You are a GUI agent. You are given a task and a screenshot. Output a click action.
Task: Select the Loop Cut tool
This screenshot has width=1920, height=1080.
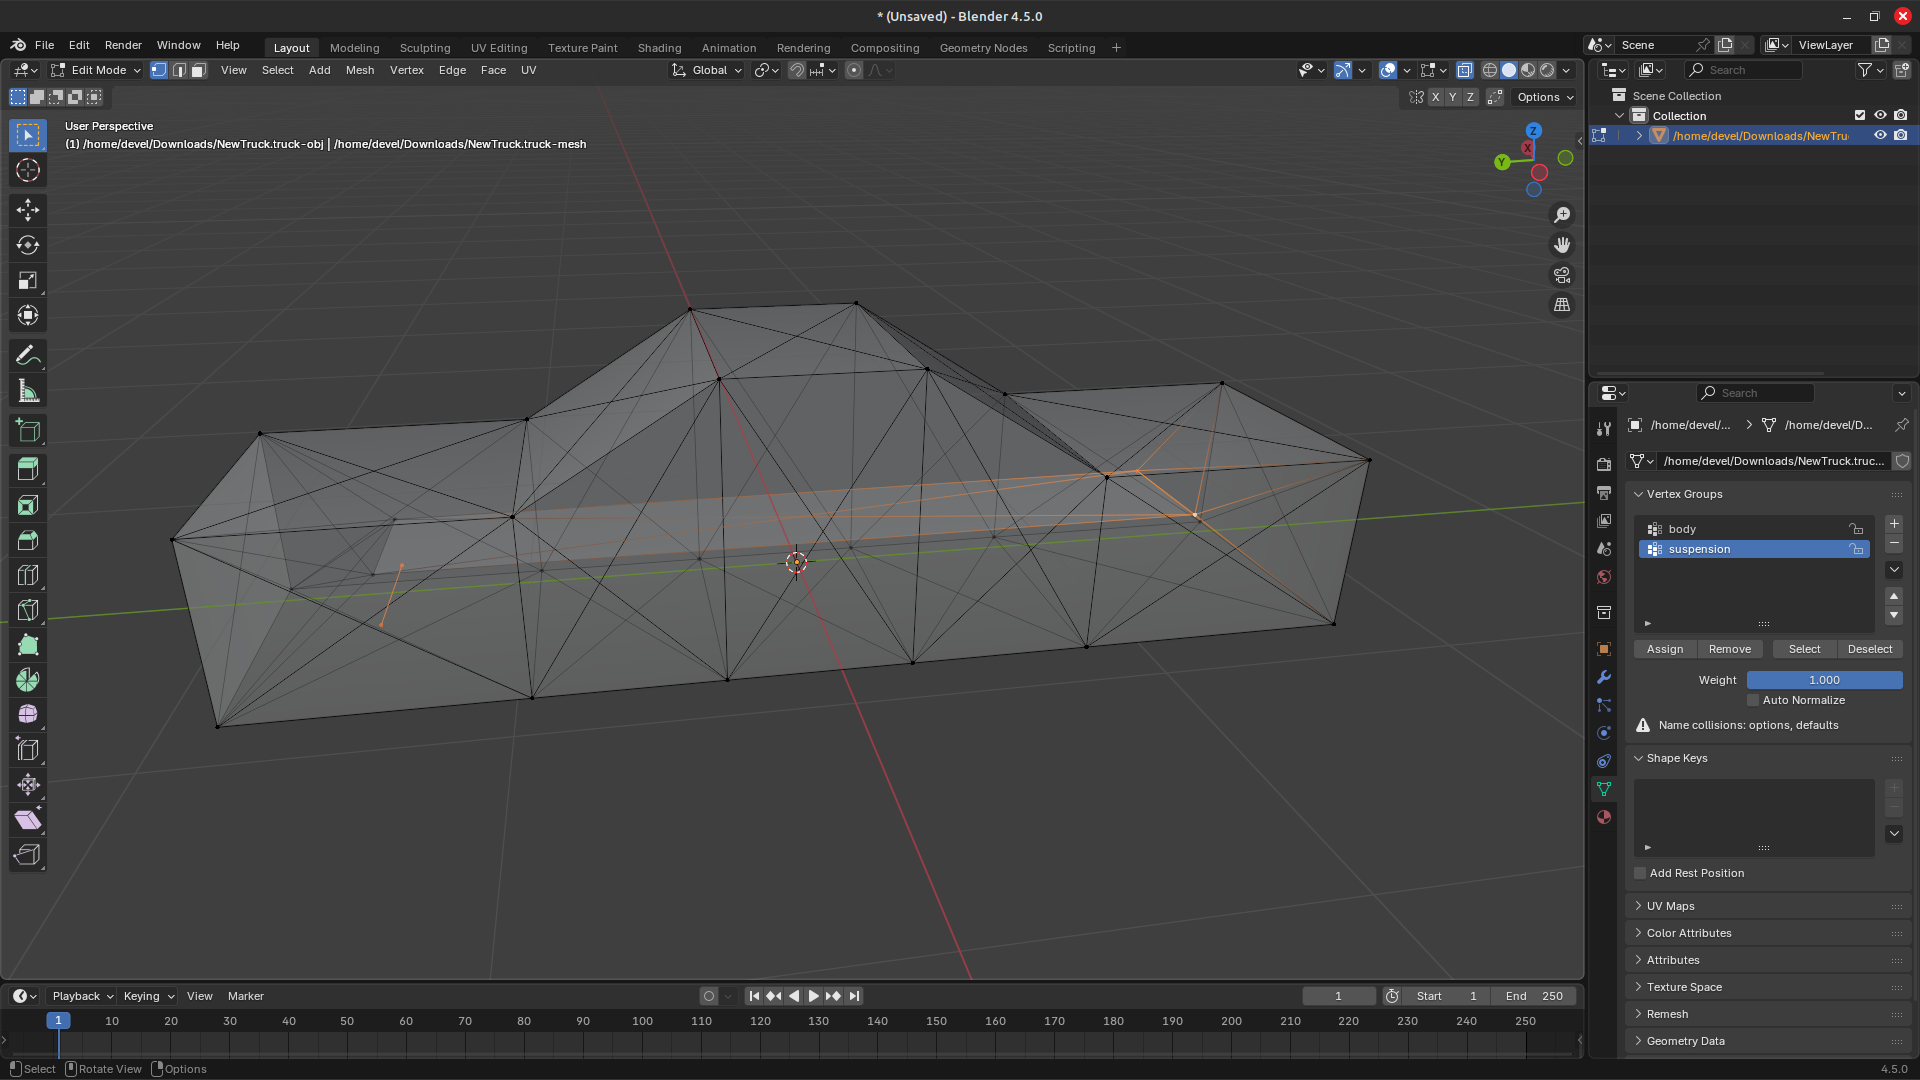click(x=28, y=575)
